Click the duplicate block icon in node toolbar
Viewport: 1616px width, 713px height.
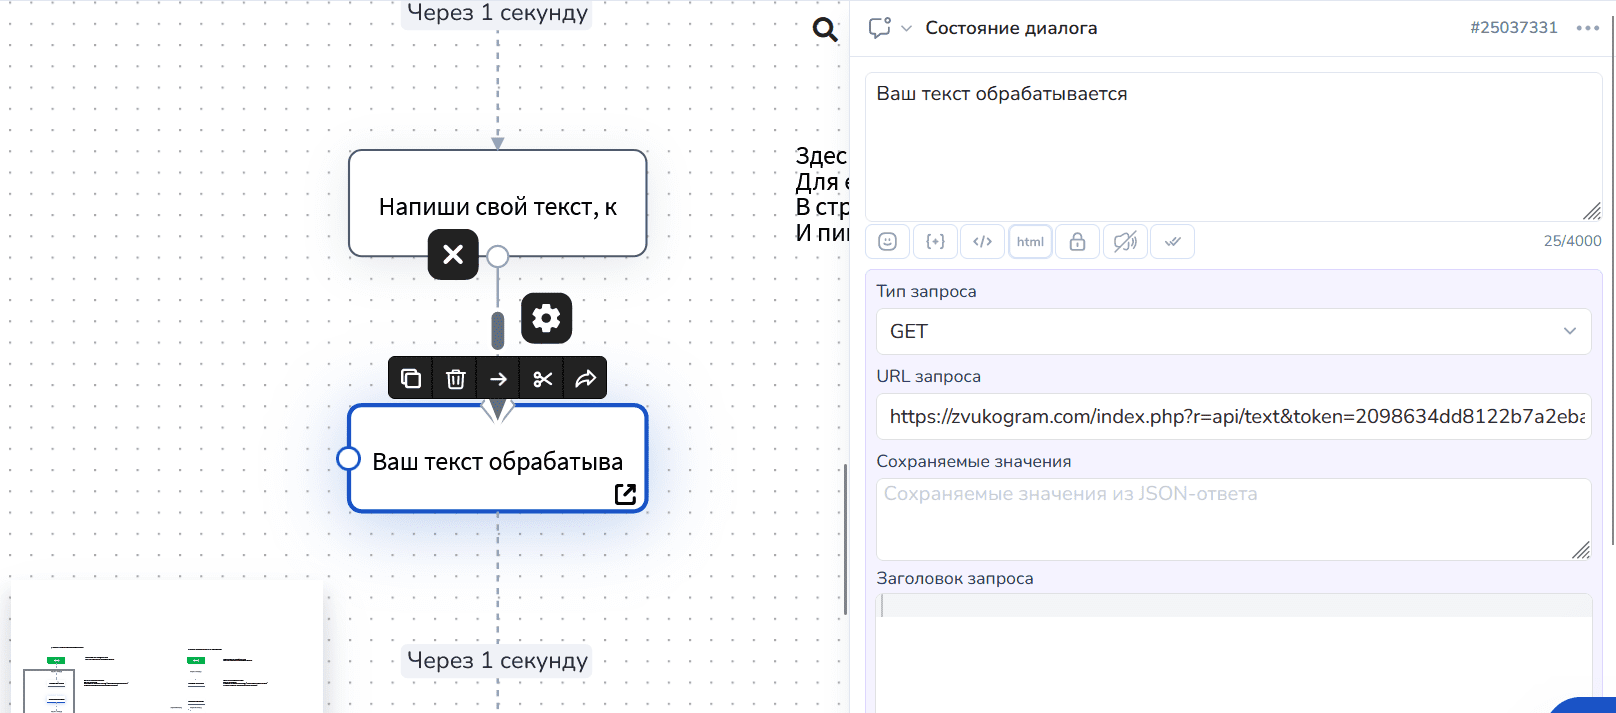pos(411,379)
